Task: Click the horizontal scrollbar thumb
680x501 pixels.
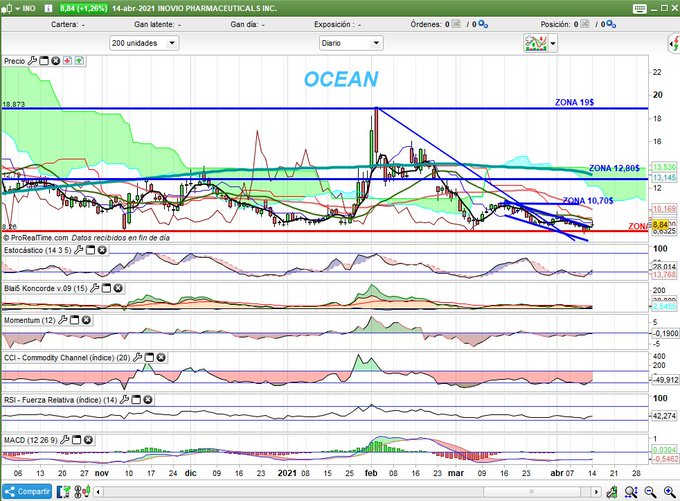Action: coord(532,492)
